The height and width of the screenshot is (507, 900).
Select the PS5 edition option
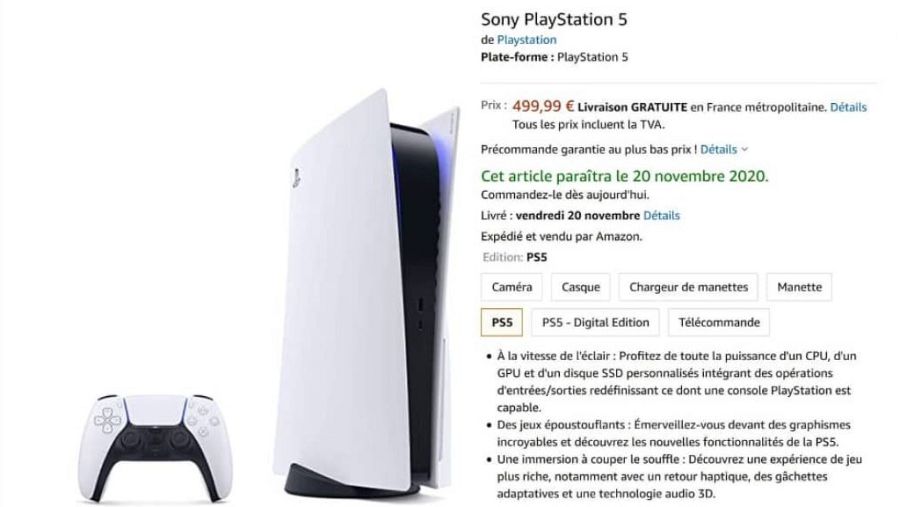502,322
